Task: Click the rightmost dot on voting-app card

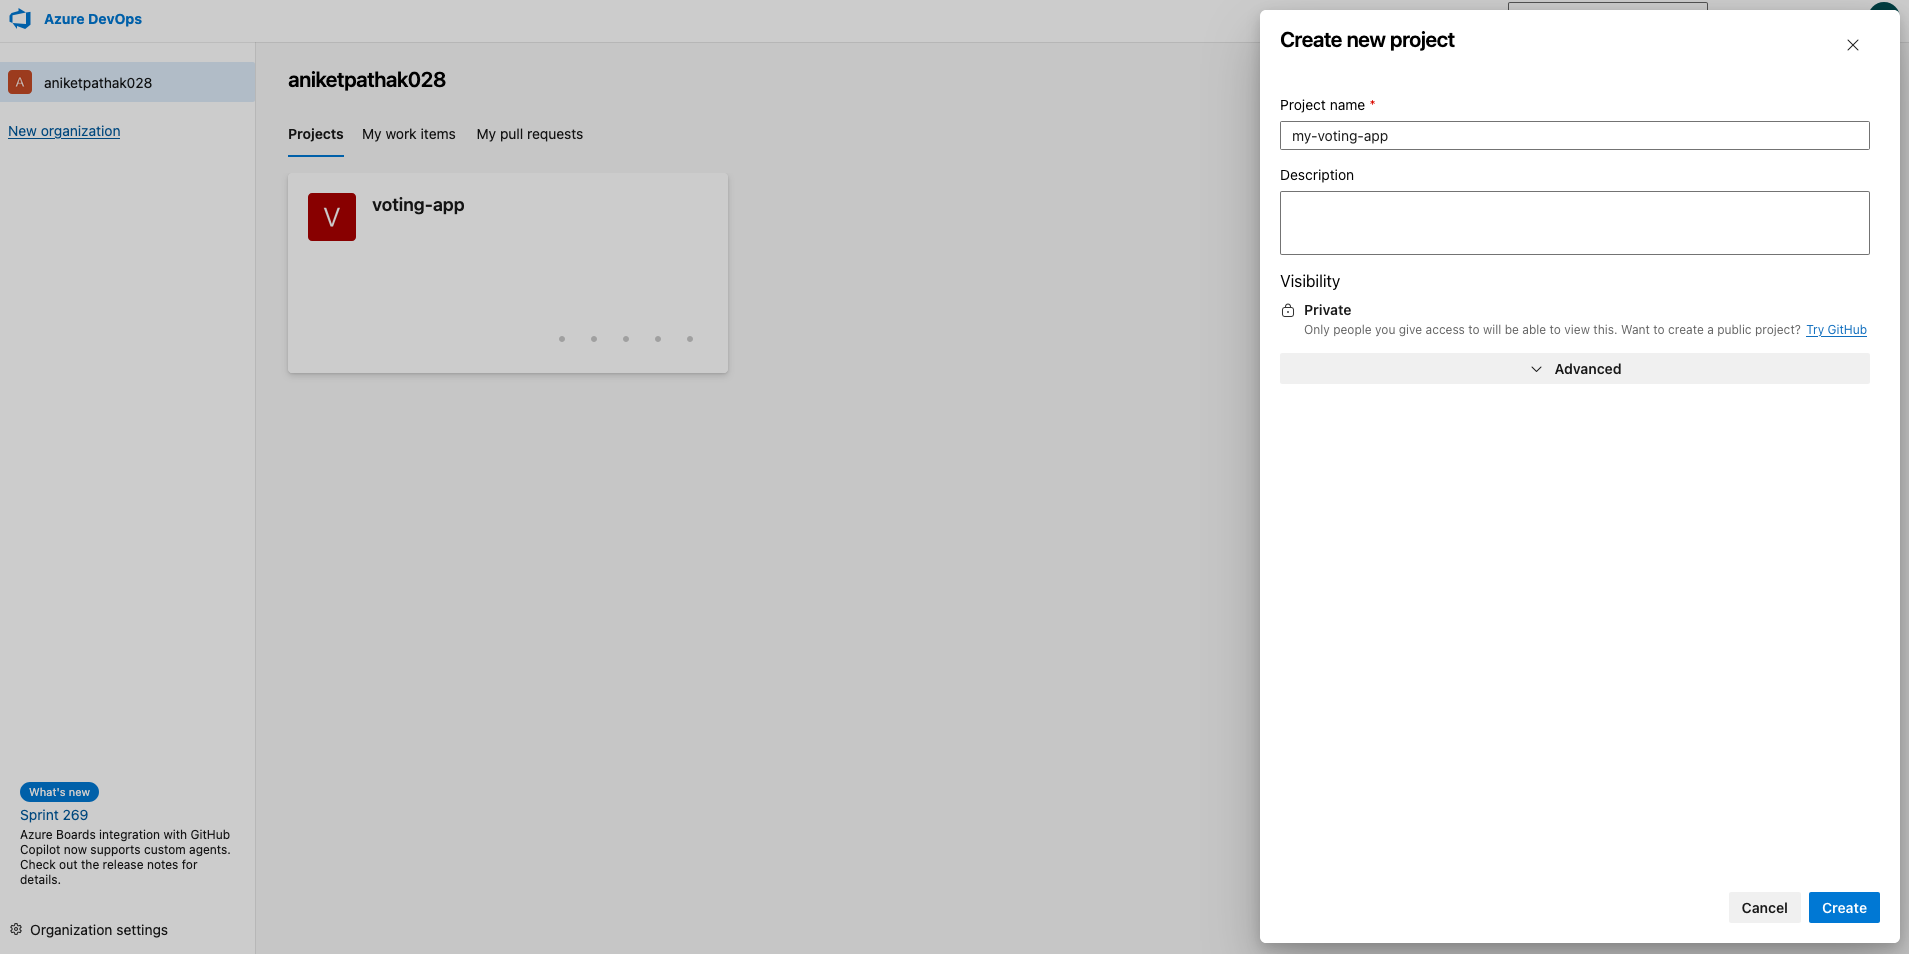Action: [x=690, y=339]
